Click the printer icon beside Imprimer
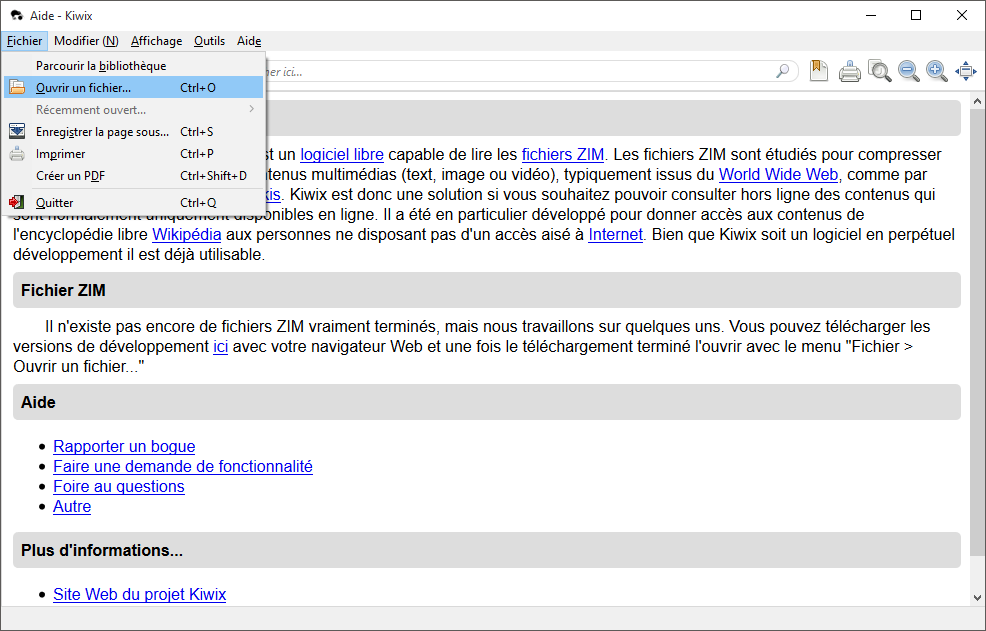 [x=17, y=154]
